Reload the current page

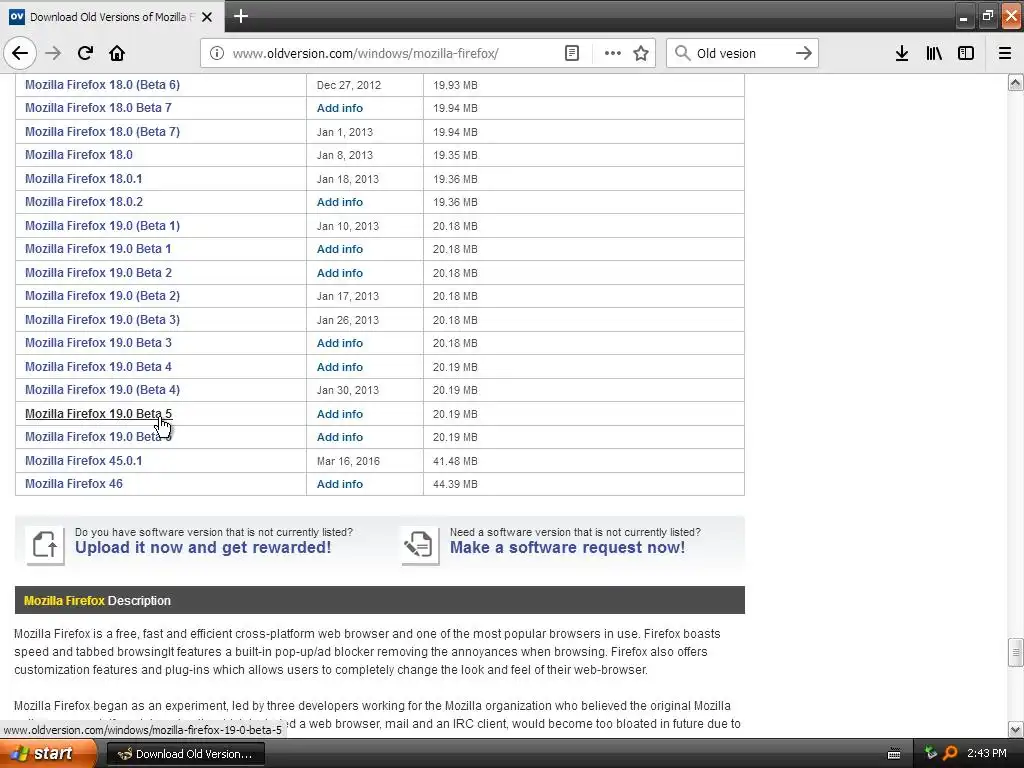click(x=85, y=53)
